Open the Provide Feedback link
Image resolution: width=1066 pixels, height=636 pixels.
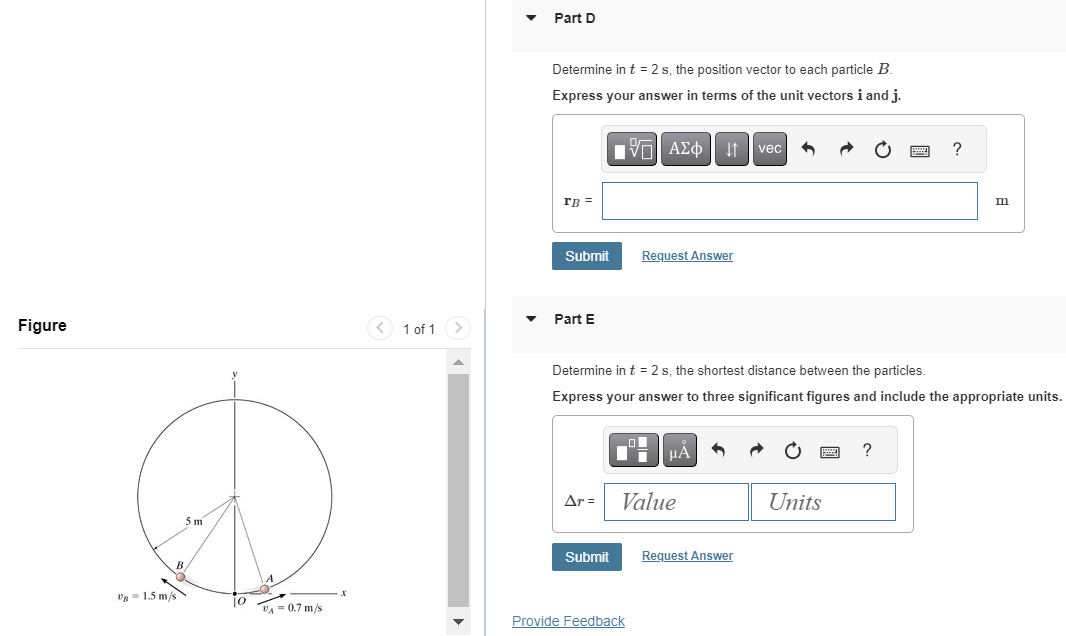tap(568, 620)
